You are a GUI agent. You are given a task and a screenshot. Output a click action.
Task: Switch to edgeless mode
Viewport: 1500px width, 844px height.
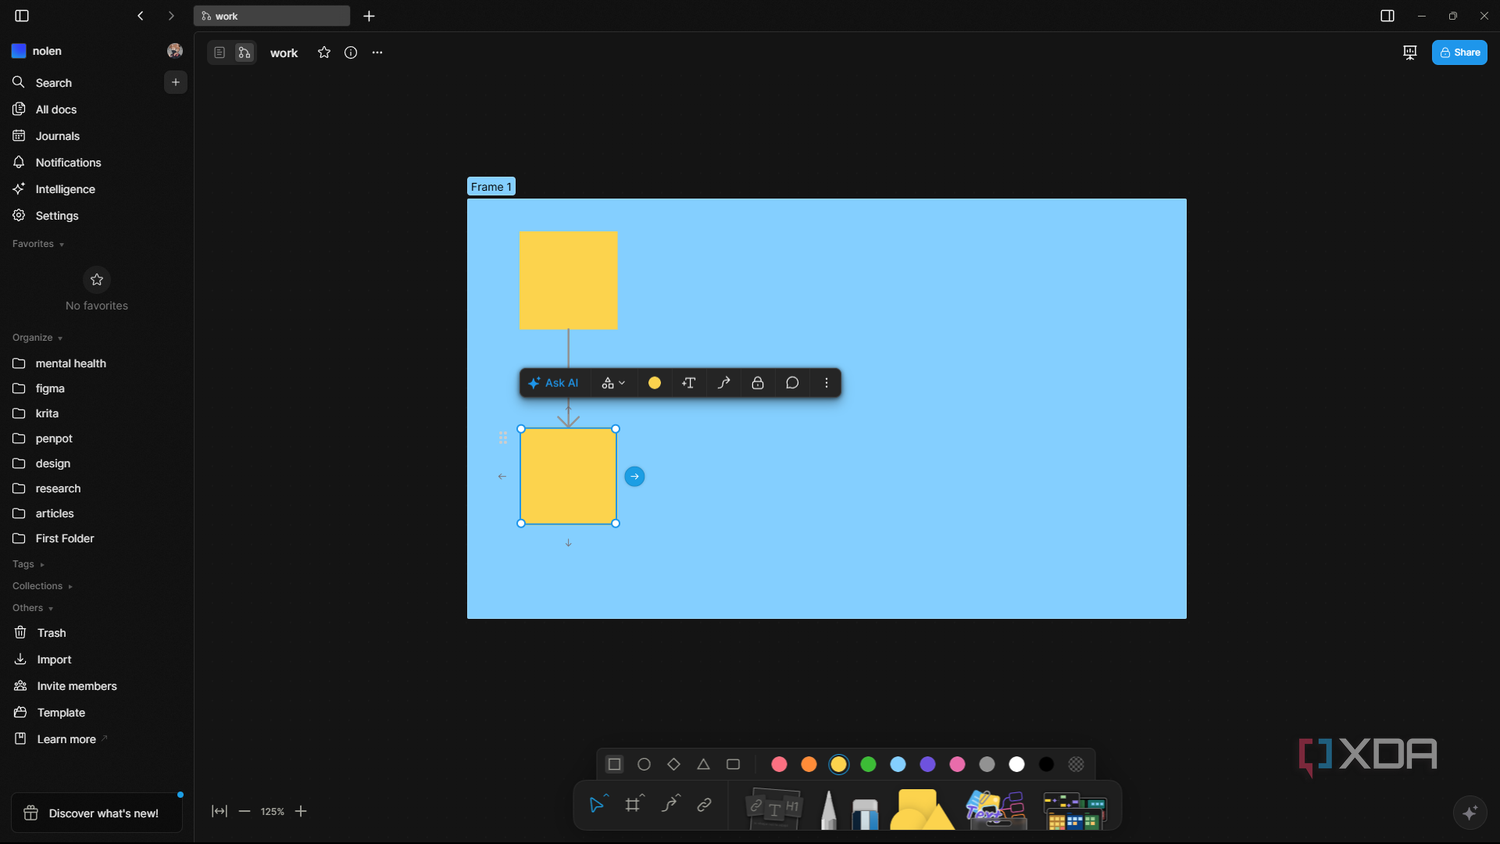pos(244,53)
